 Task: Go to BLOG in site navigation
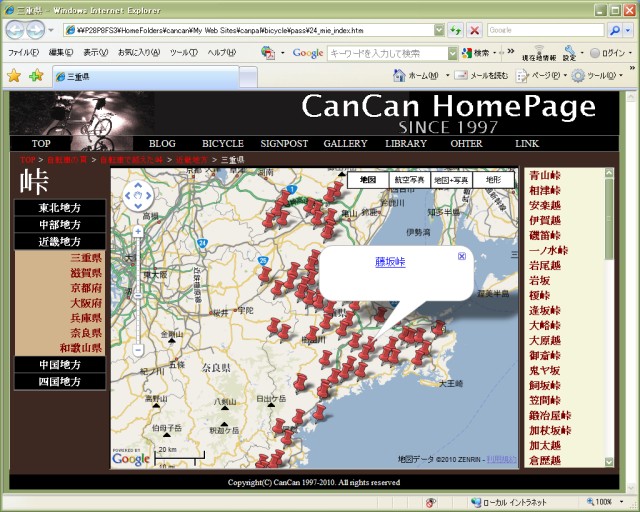[162, 143]
